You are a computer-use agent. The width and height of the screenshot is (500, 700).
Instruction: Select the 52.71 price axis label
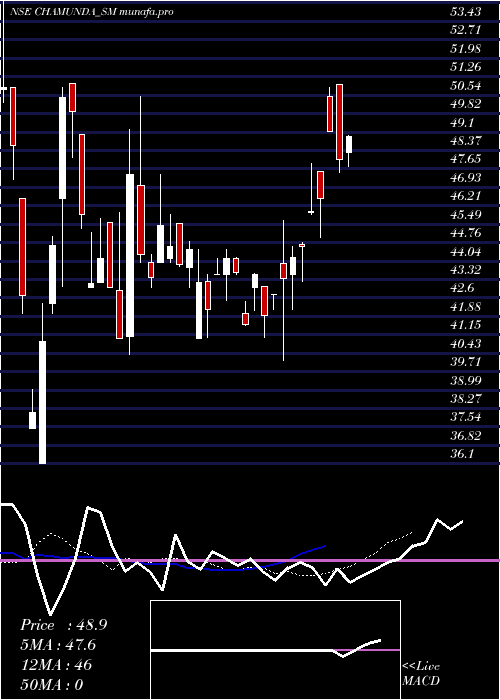coord(465,30)
